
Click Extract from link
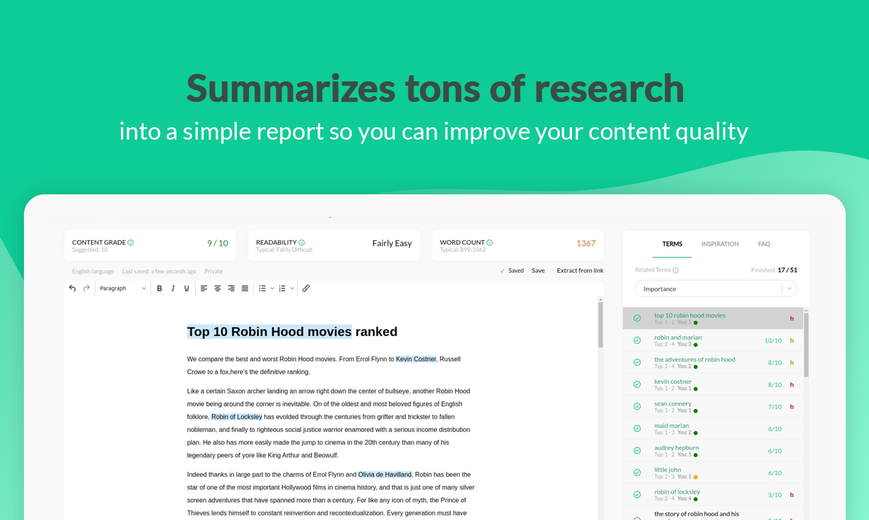(580, 271)
